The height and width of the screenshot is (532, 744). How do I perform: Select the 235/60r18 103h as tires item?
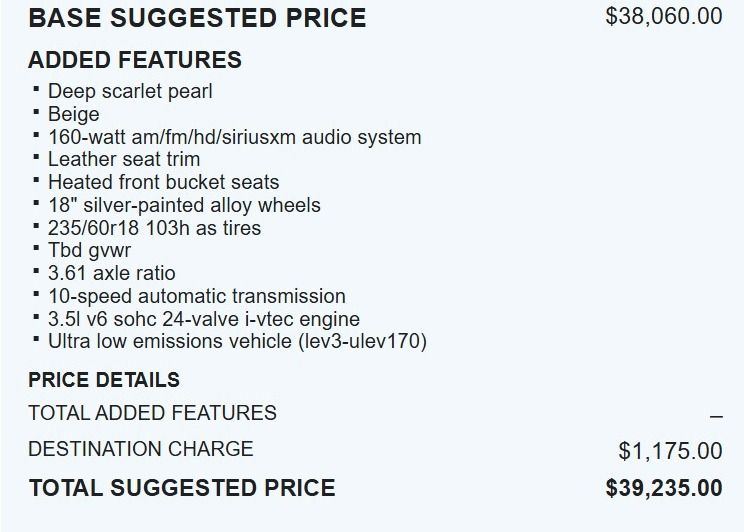pos(154,228)
